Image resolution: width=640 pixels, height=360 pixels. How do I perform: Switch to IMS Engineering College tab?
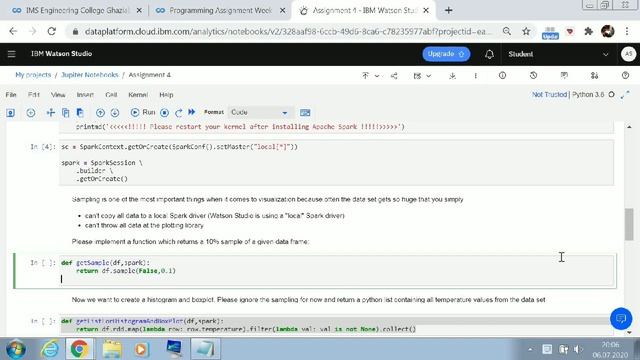tap(77, 11)
